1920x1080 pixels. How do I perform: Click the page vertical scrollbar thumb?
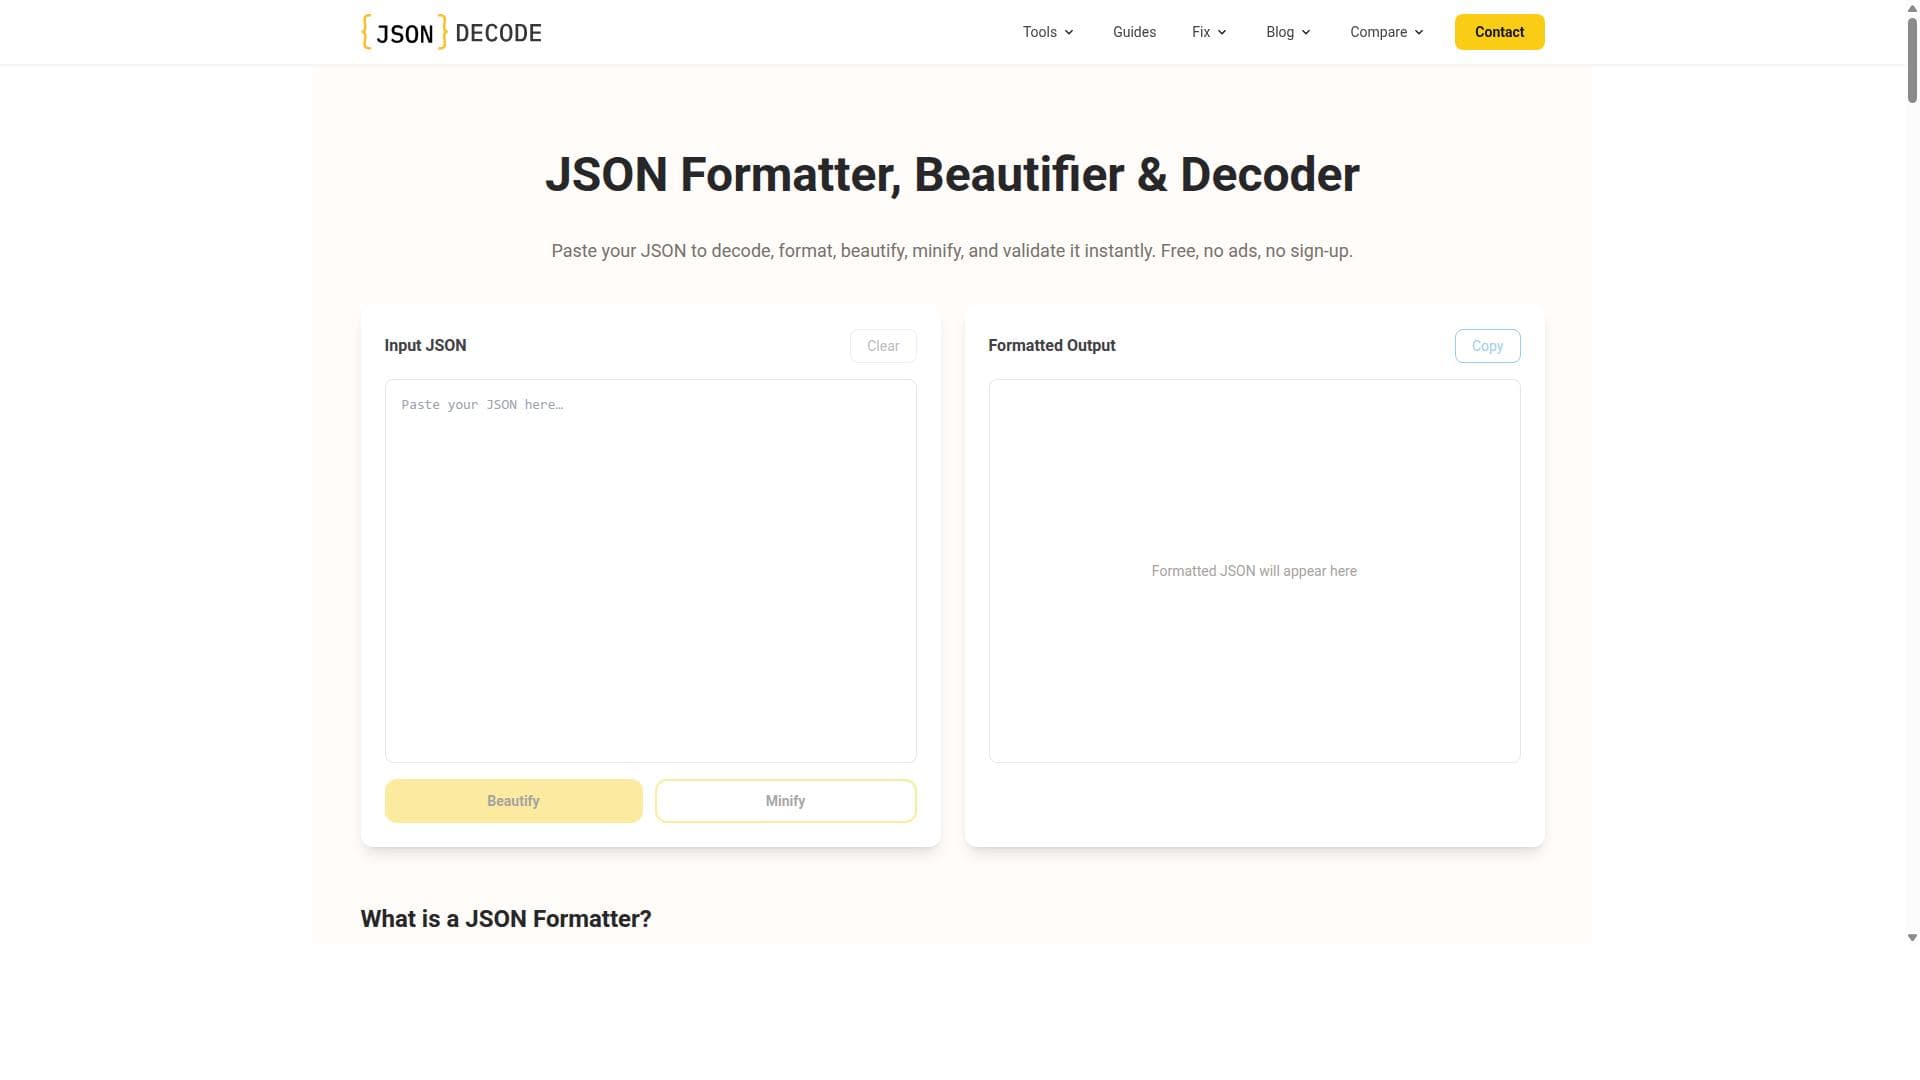(1912, 58)
